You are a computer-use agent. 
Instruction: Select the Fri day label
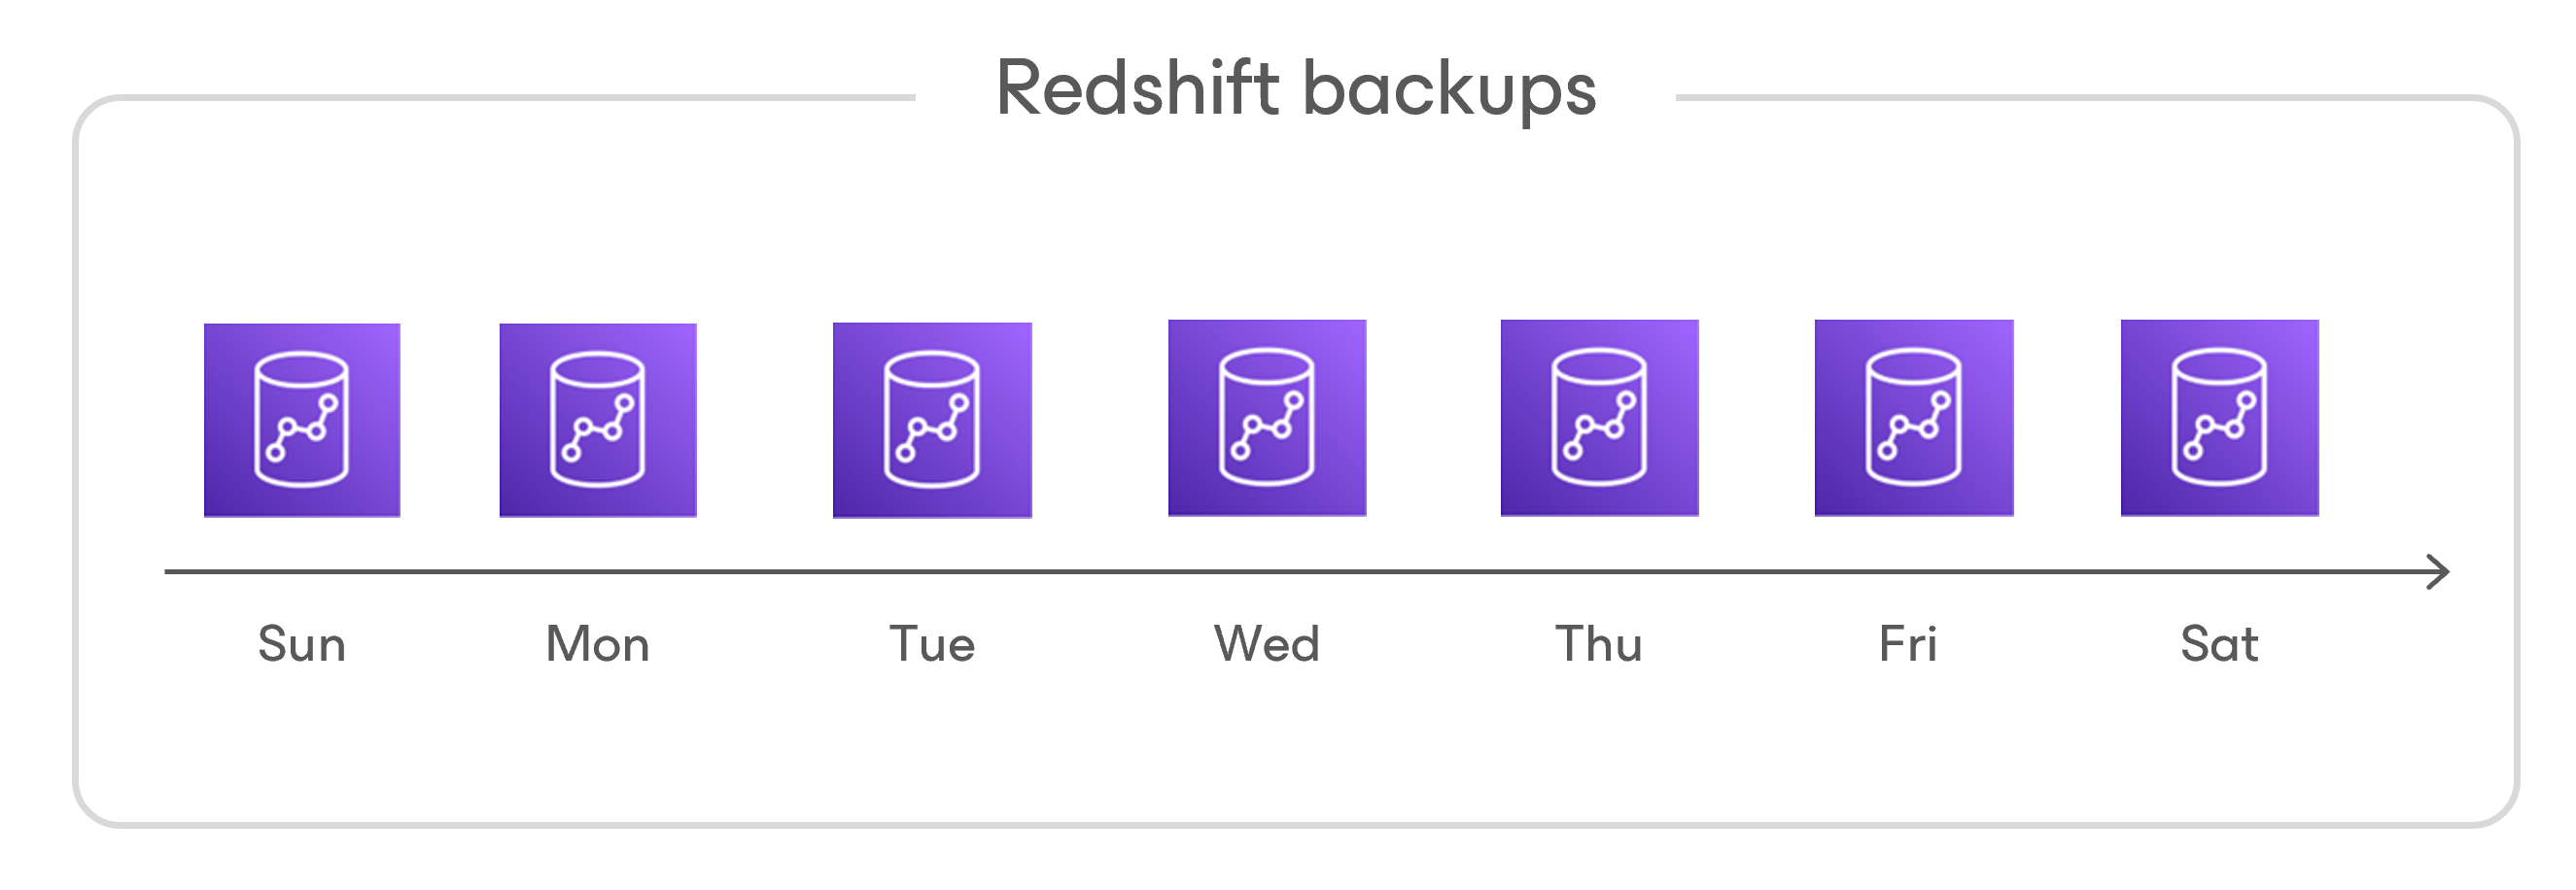pos(1908,644)
